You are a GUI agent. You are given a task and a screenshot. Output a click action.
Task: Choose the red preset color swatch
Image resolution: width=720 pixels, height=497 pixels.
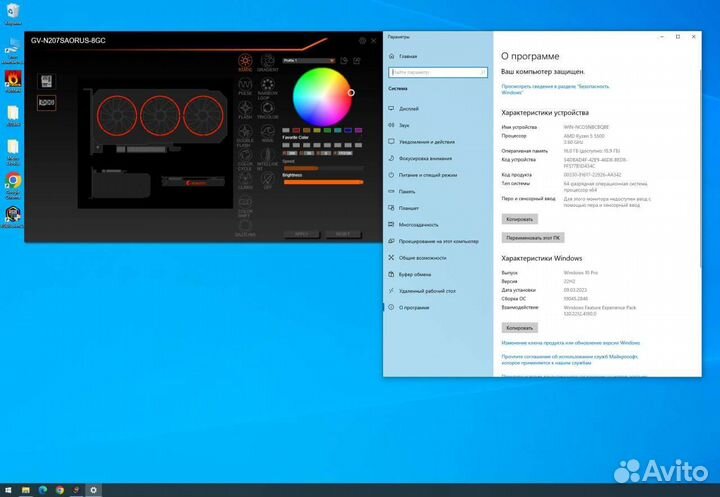tap(296, 130)
